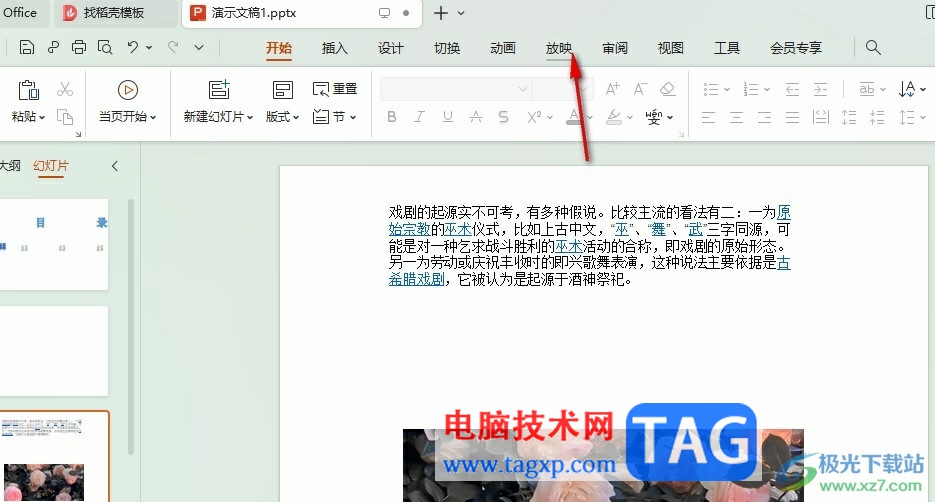
Task: Open Print Preview icon
Action: click(105, 47)
